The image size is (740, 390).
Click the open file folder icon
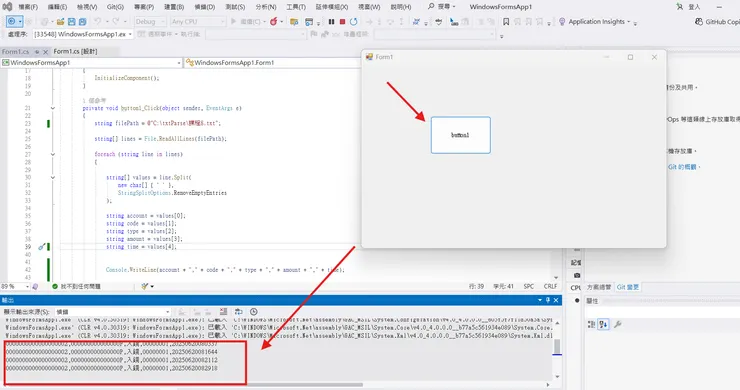coord(60,22)
